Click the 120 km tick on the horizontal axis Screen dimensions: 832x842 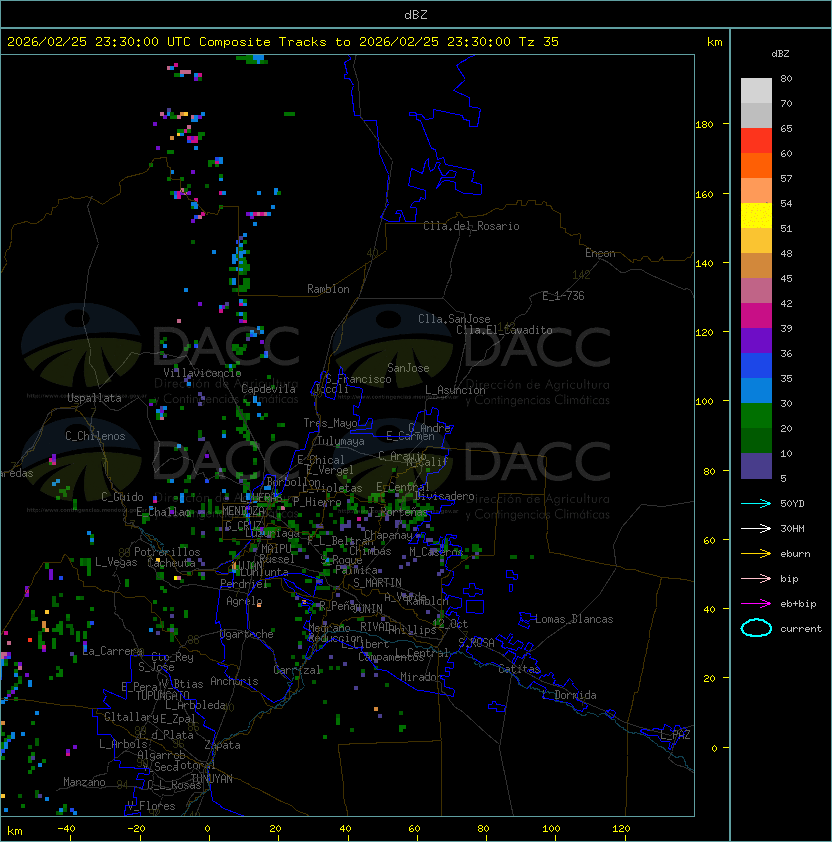[622, 828]
